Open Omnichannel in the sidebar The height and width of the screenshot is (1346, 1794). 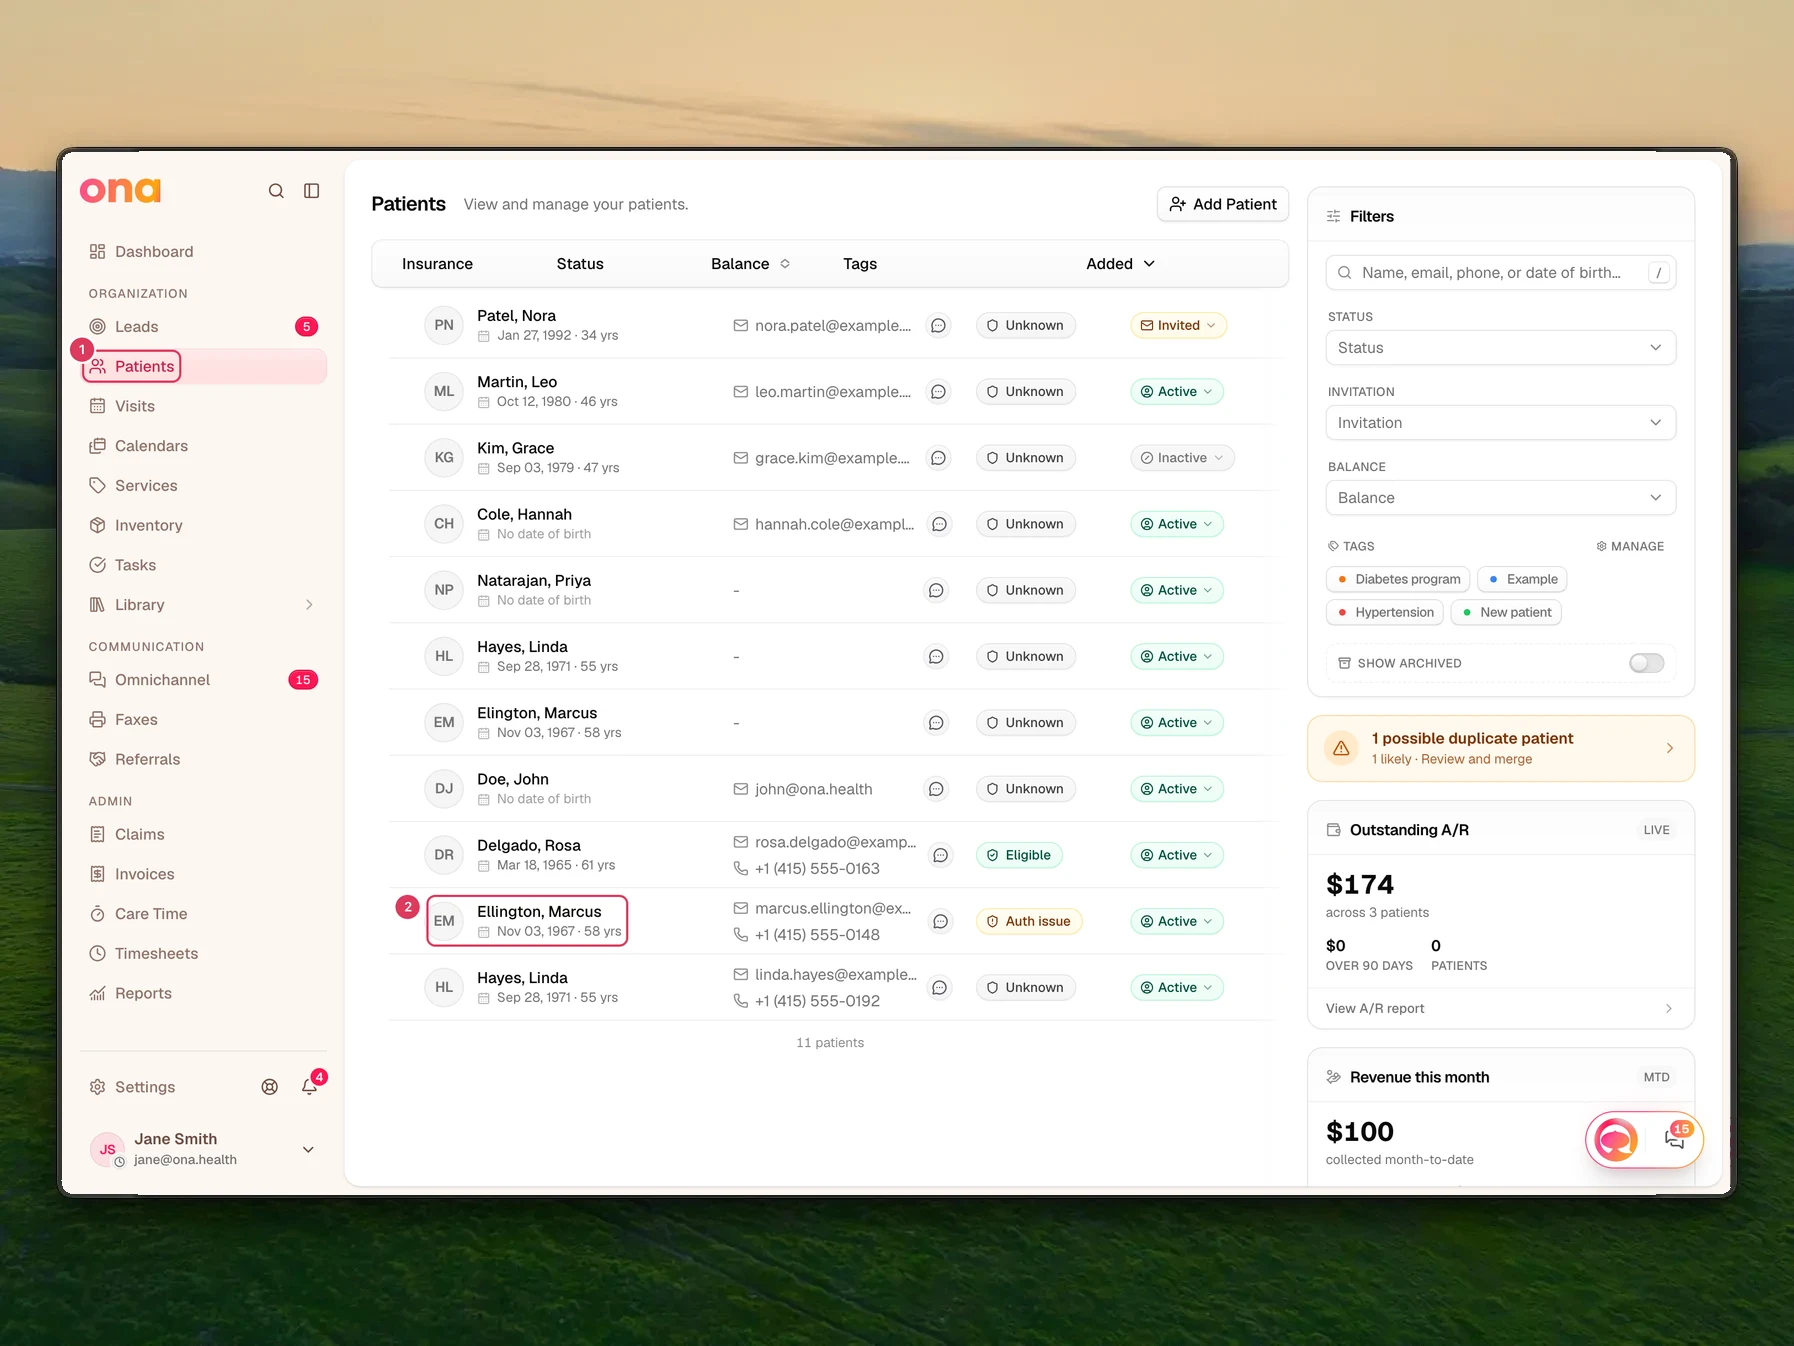[x=203, y=680]
